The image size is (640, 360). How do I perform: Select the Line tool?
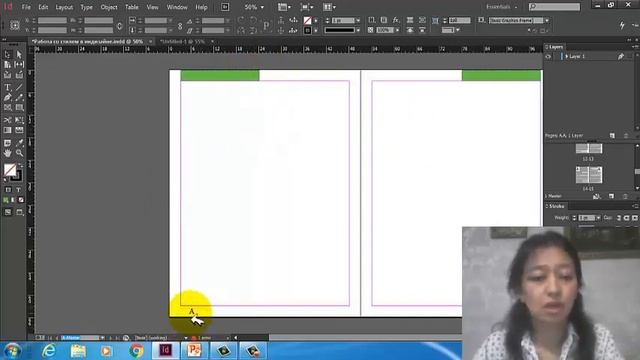19,87
